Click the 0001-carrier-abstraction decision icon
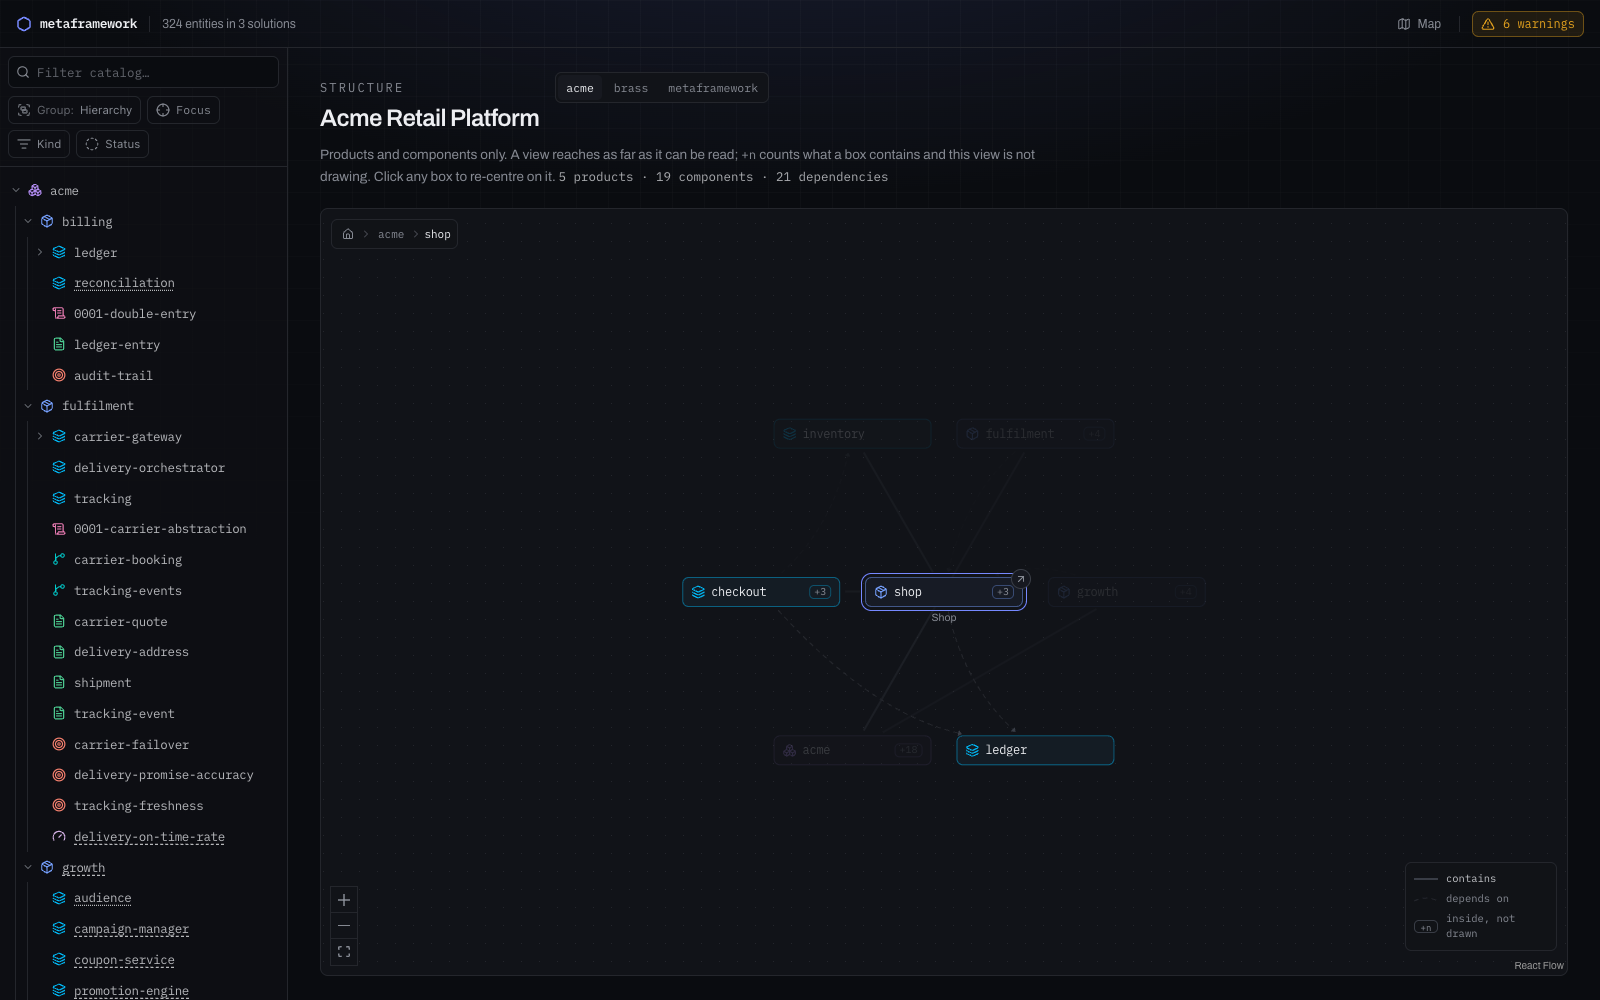The height and width of the screenshot is (1000, 1600). 59,528
